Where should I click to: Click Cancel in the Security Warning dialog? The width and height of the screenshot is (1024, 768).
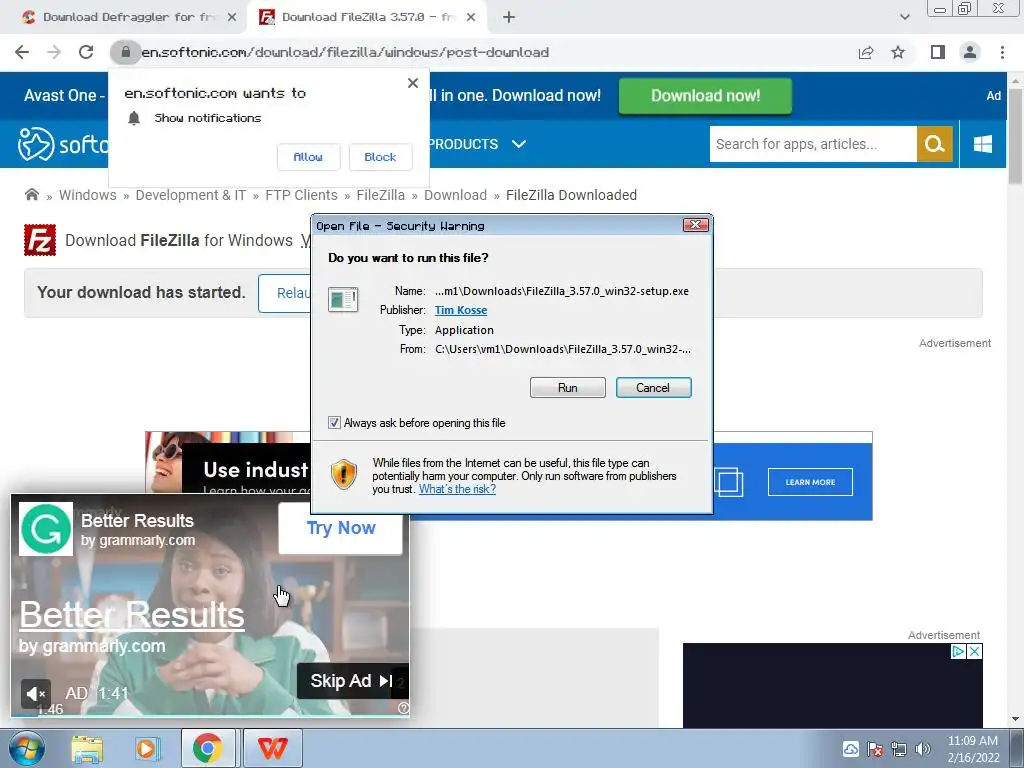tap(653, 387)
